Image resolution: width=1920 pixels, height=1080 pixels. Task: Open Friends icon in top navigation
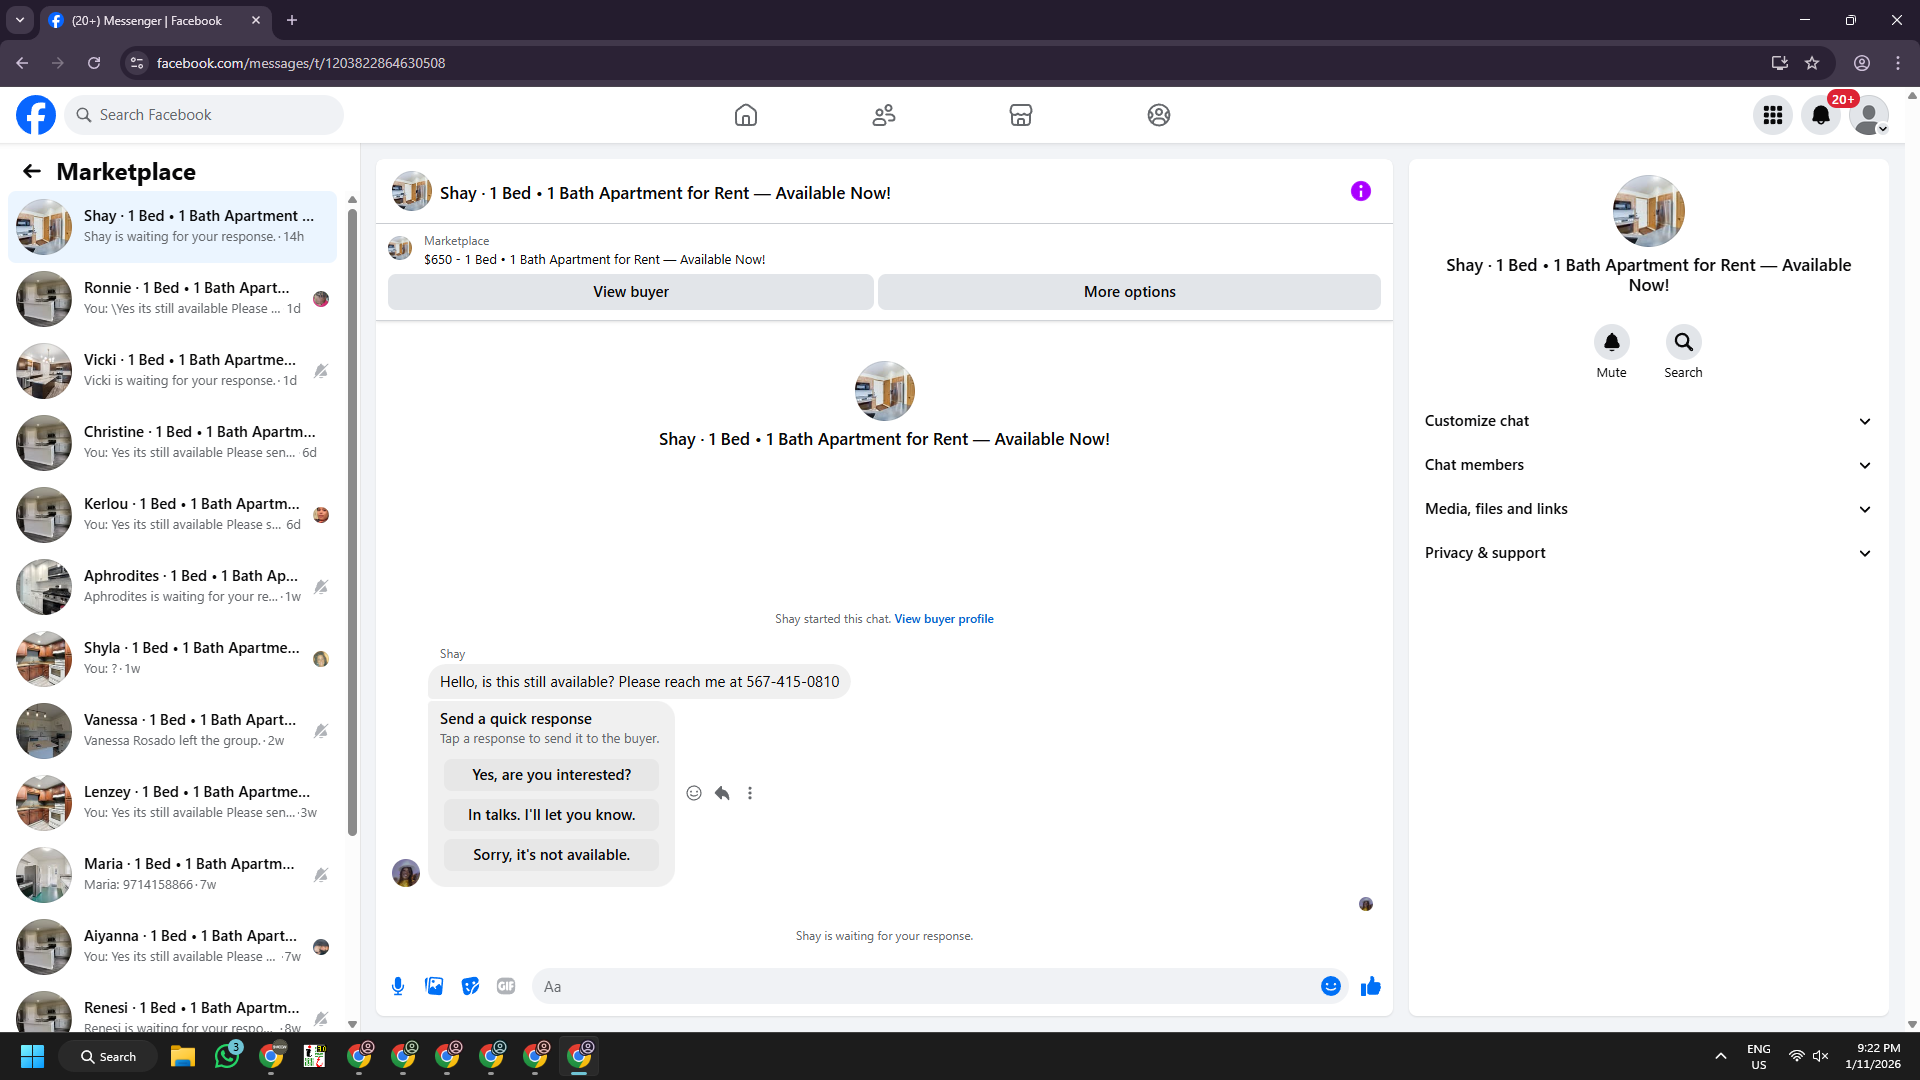884,115
